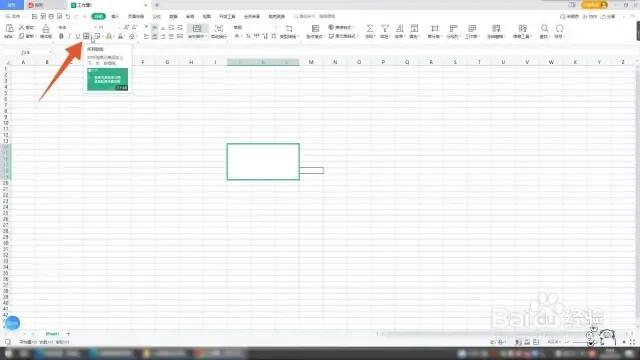The width and height of the screenshot is (640, 360).
Task: Click the orange account login button
Action: [594, 5]
